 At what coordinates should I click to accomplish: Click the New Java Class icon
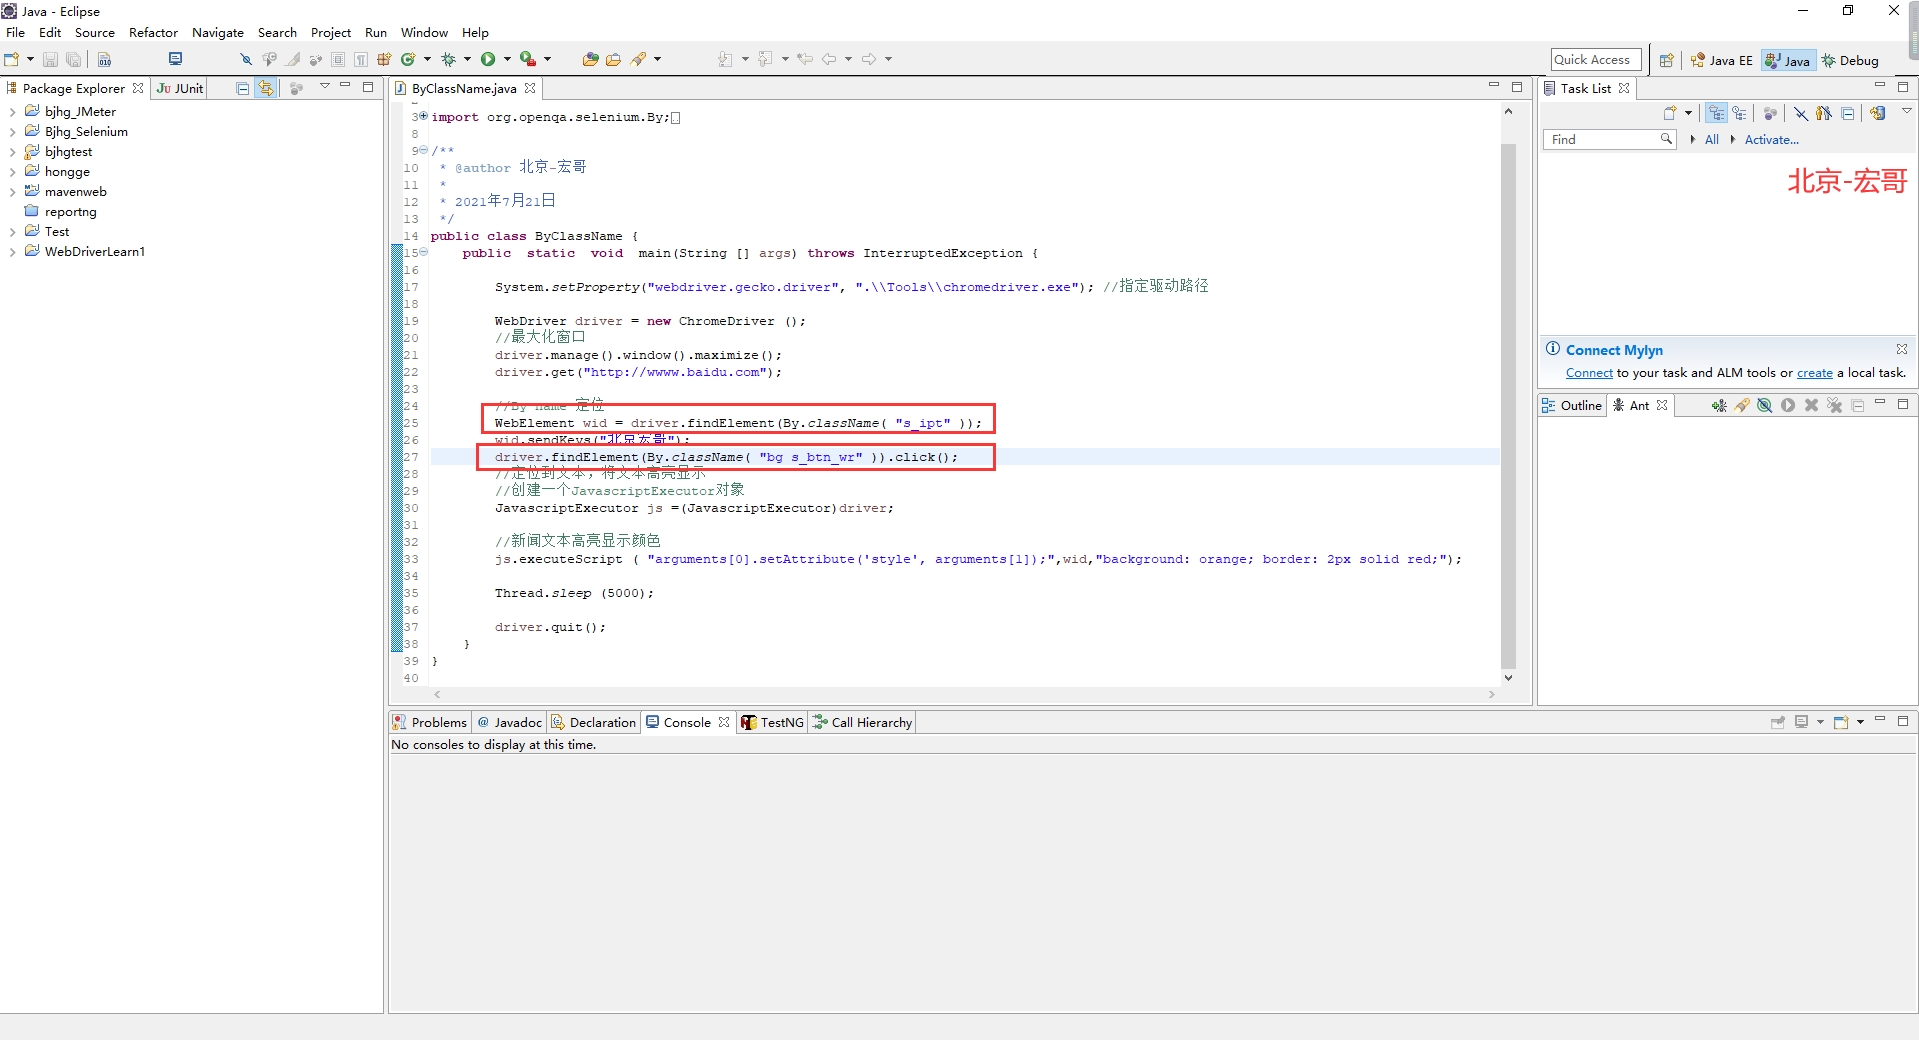coord(408,59)
